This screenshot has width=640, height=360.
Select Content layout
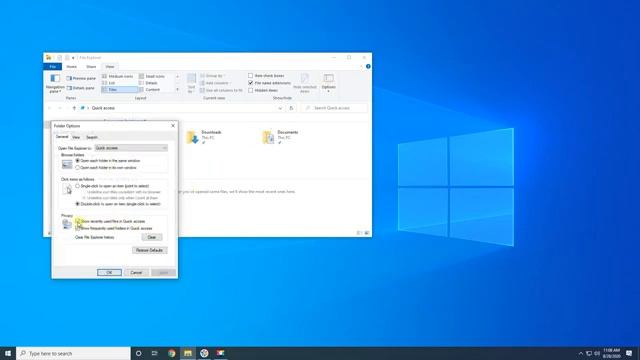(150, 89)
